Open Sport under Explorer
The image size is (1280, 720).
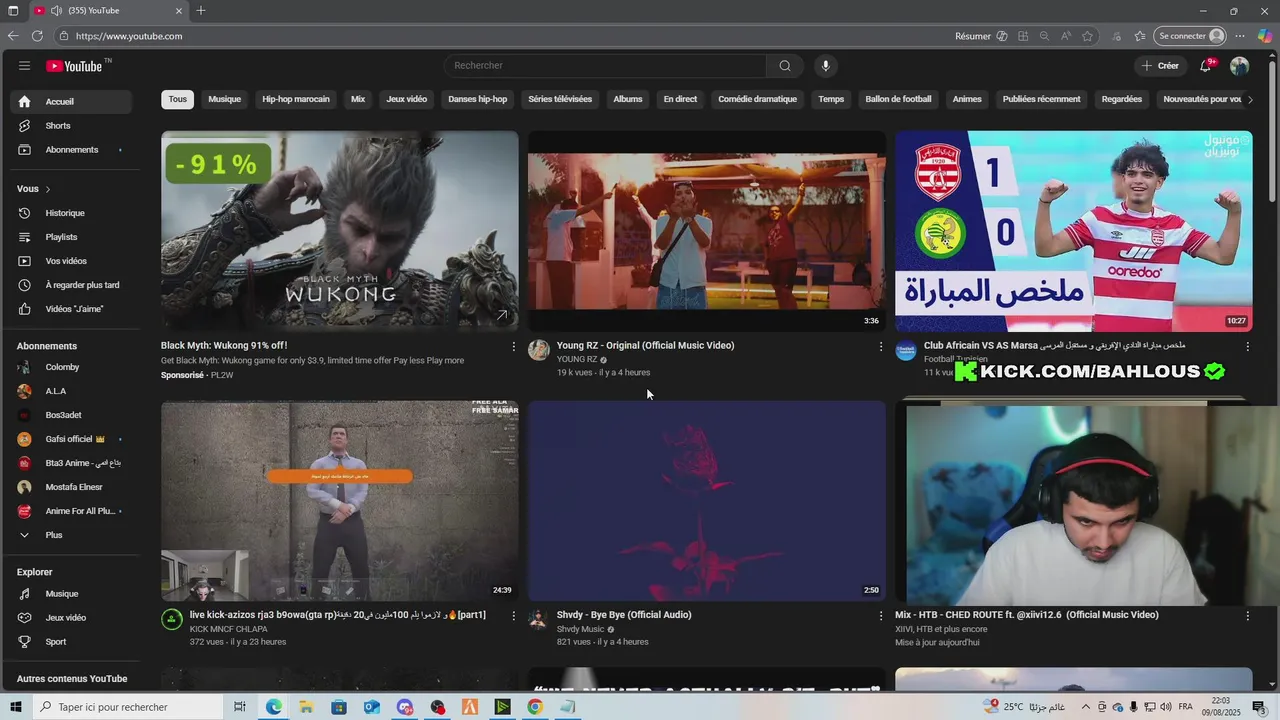coord(71,642)
